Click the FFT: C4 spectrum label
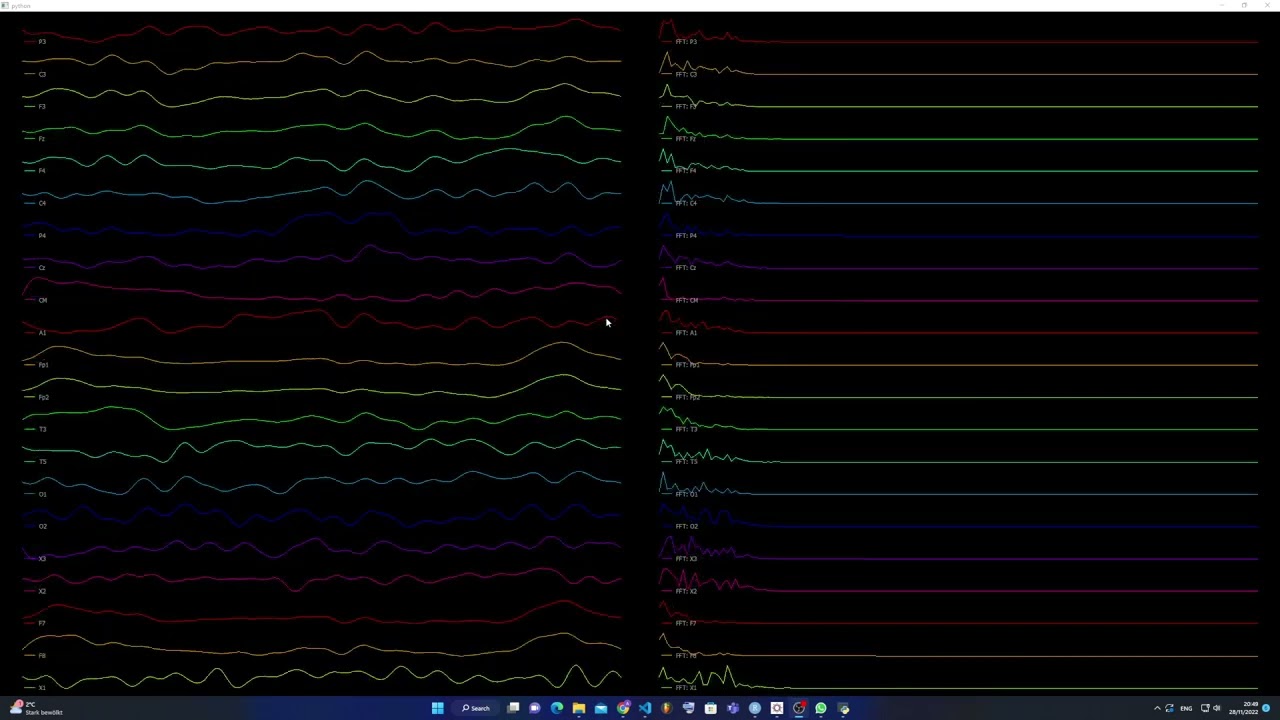 pyautogui.click(x=686, y=203)
